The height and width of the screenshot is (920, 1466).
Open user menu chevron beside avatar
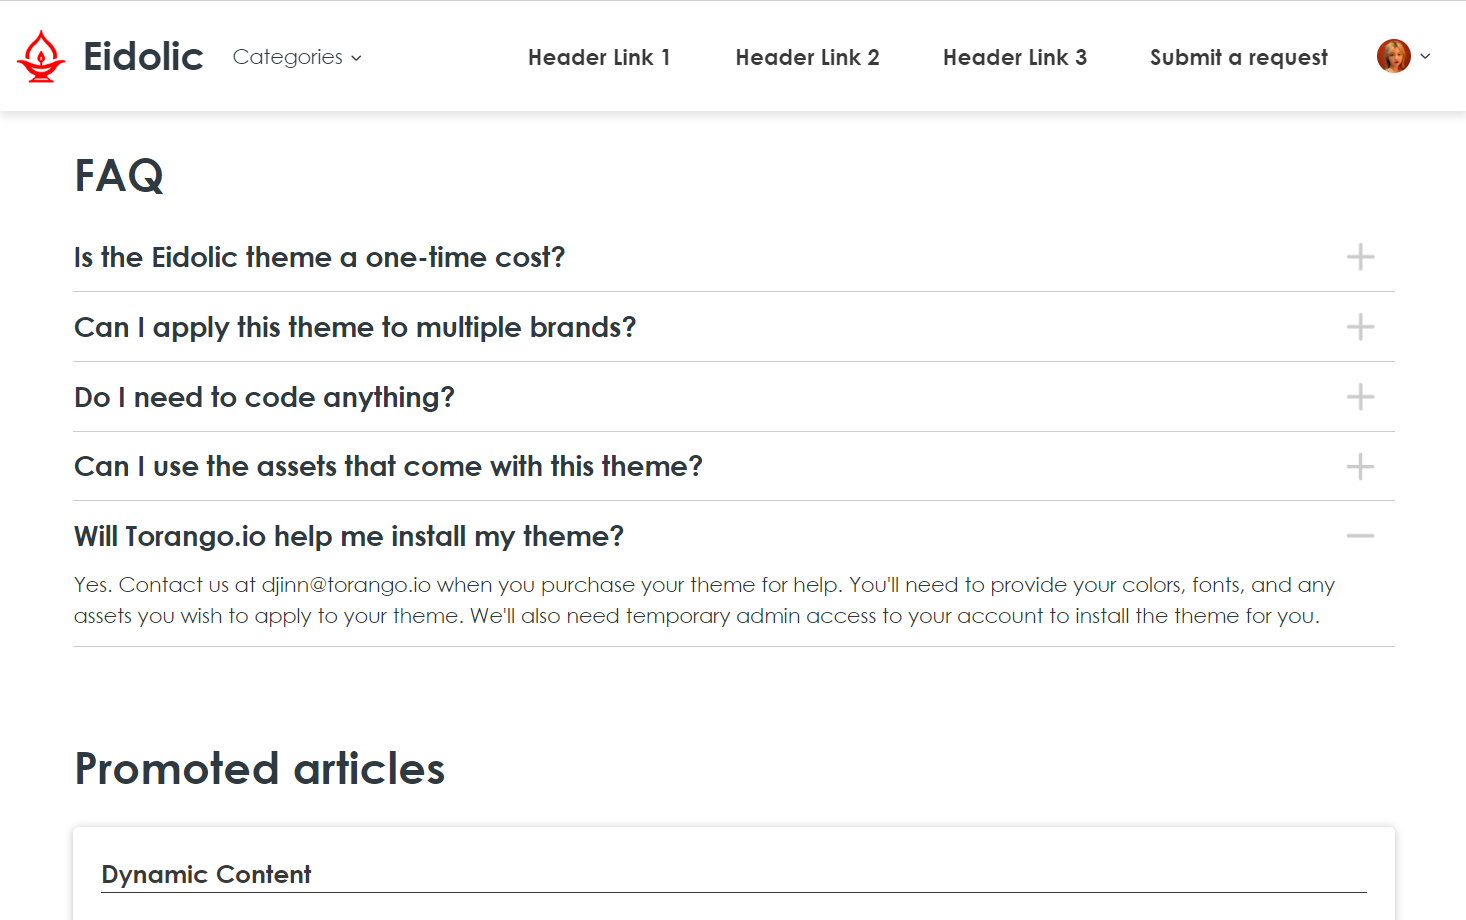(1425, 56)
